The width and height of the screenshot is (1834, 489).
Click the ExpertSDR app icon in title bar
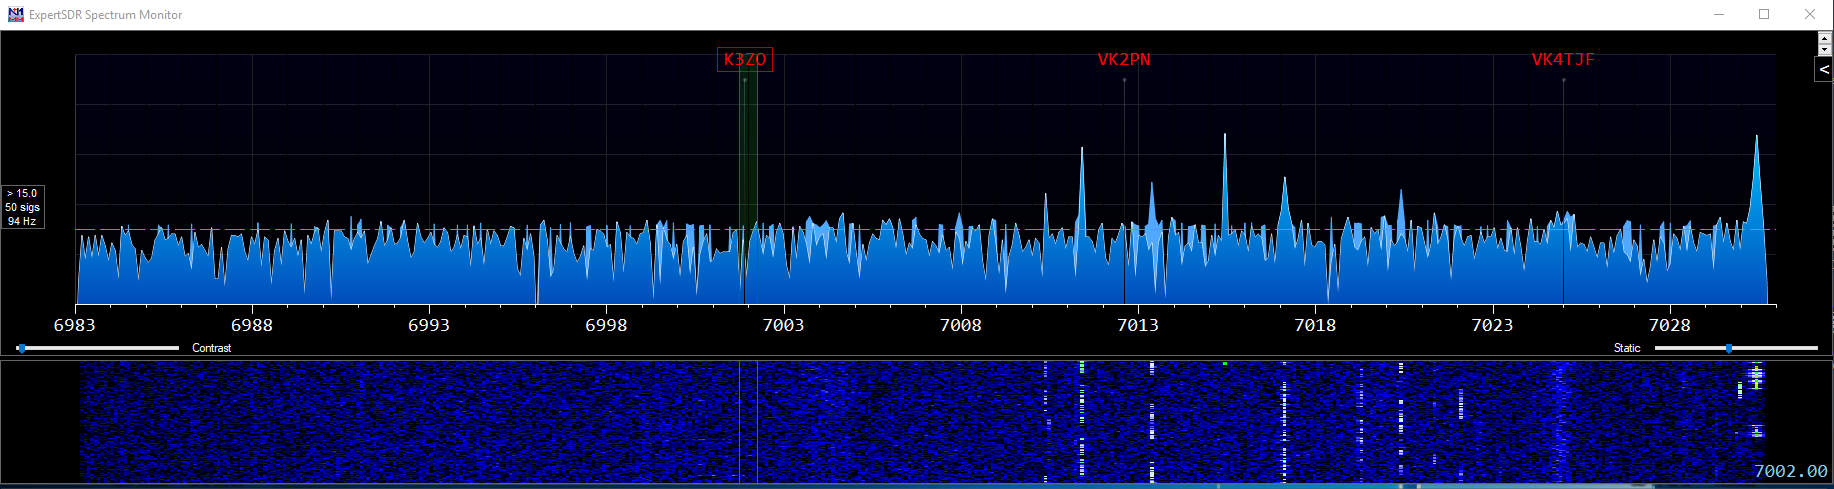[15, 14]
